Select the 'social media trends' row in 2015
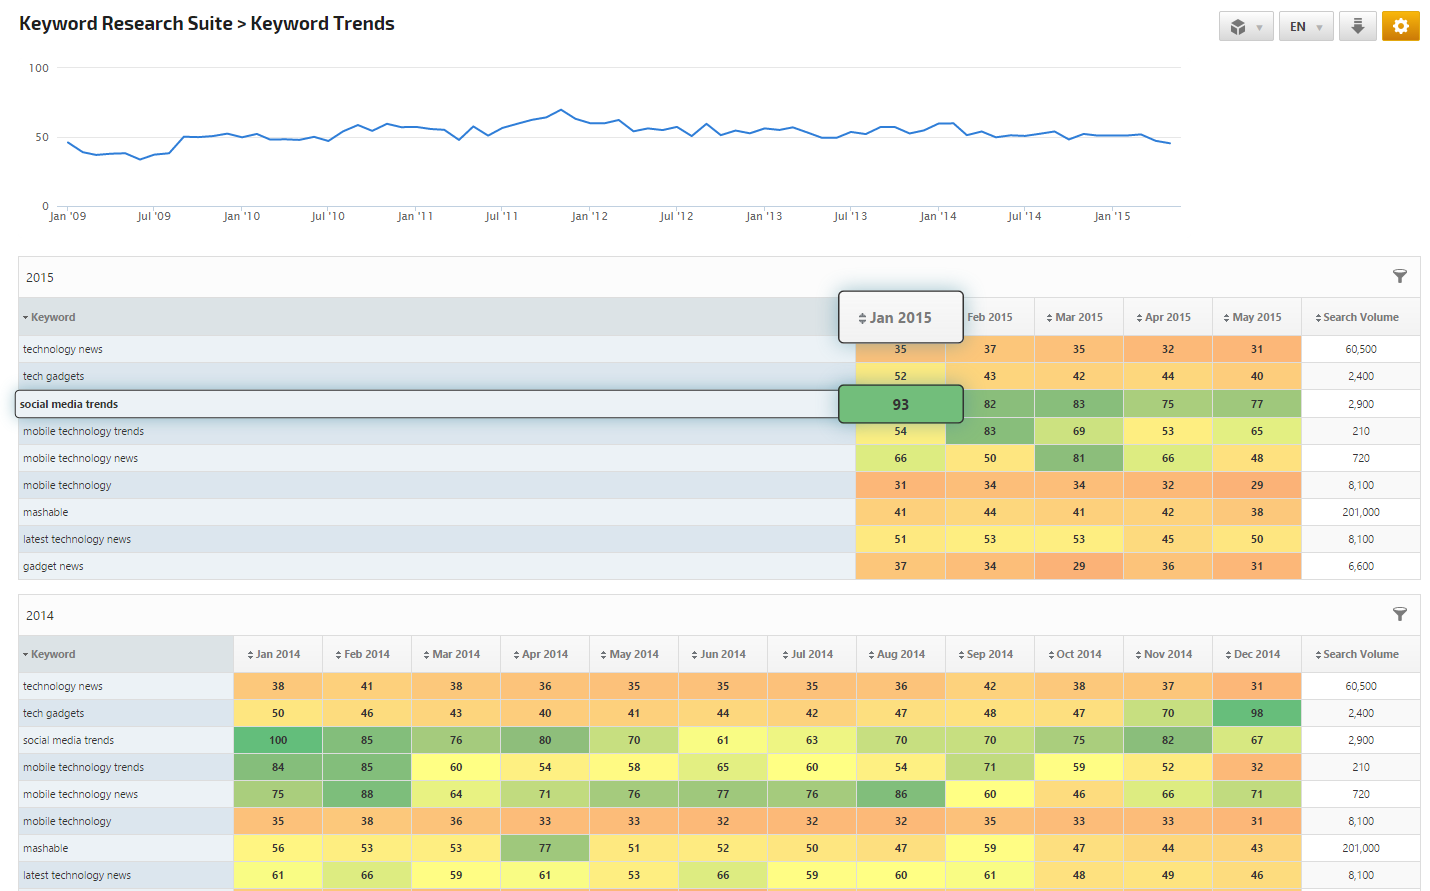Screen dimensions: 1430x891 tap(69, 404)
